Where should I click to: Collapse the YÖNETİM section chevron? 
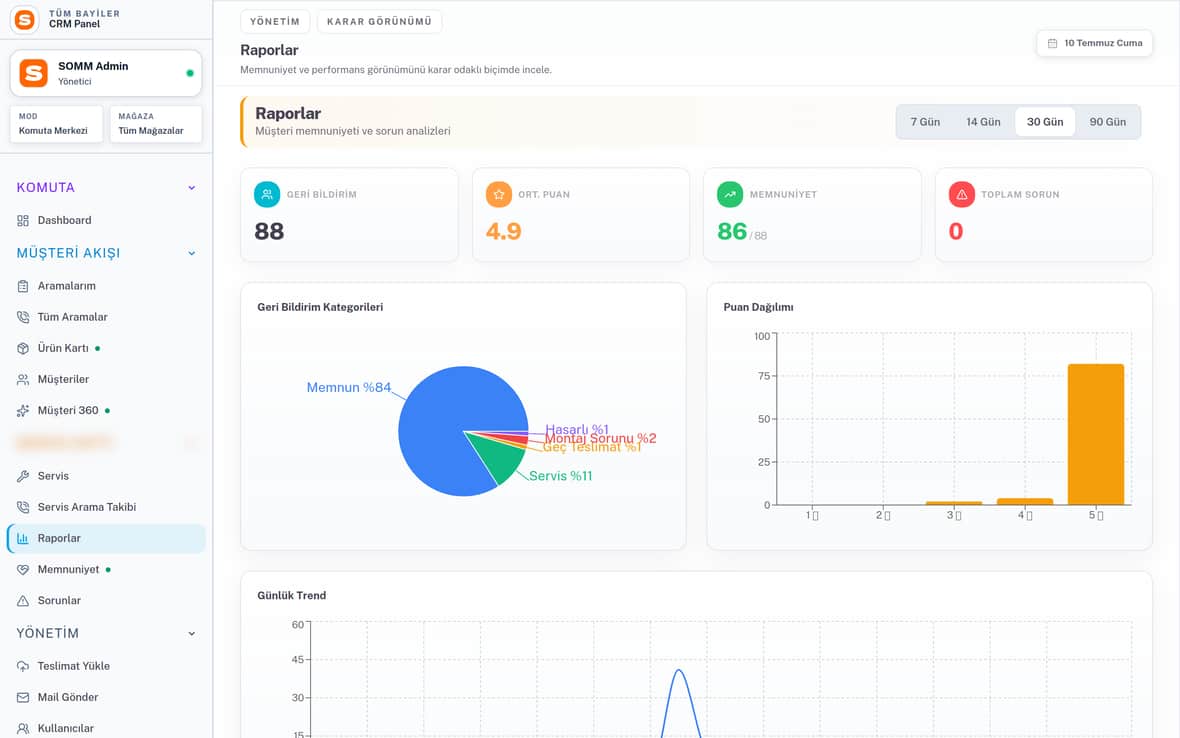[192, 633]
